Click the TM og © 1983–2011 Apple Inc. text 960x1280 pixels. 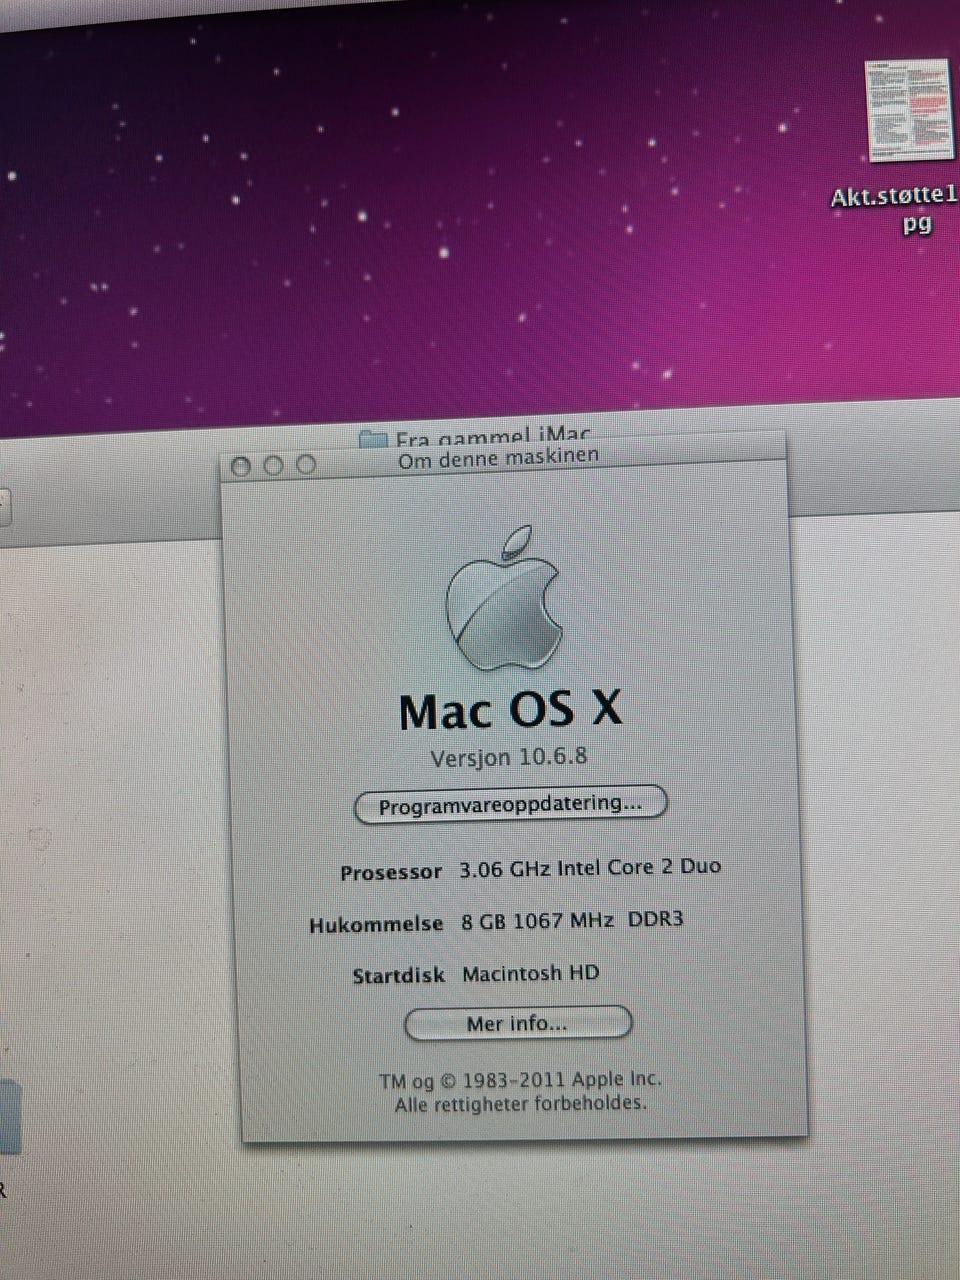click(x=520, y=1080)
